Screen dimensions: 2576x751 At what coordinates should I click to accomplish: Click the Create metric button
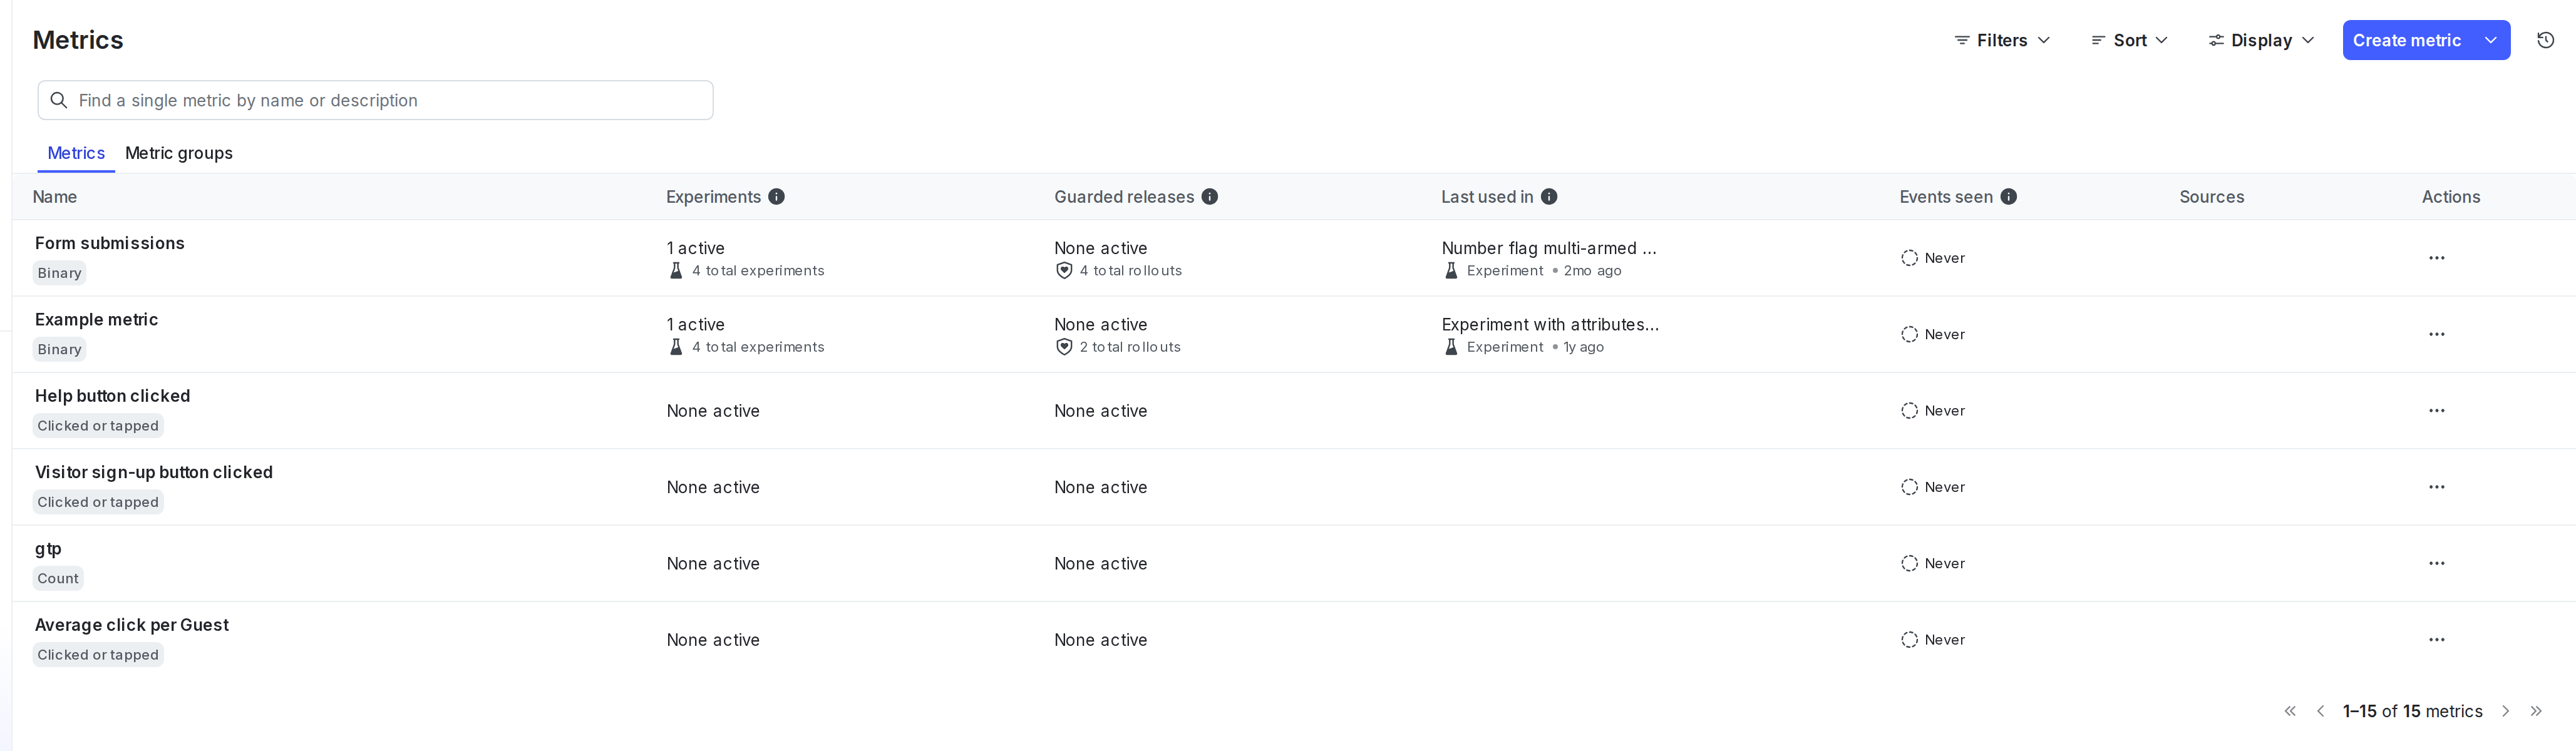(2407, 40)
